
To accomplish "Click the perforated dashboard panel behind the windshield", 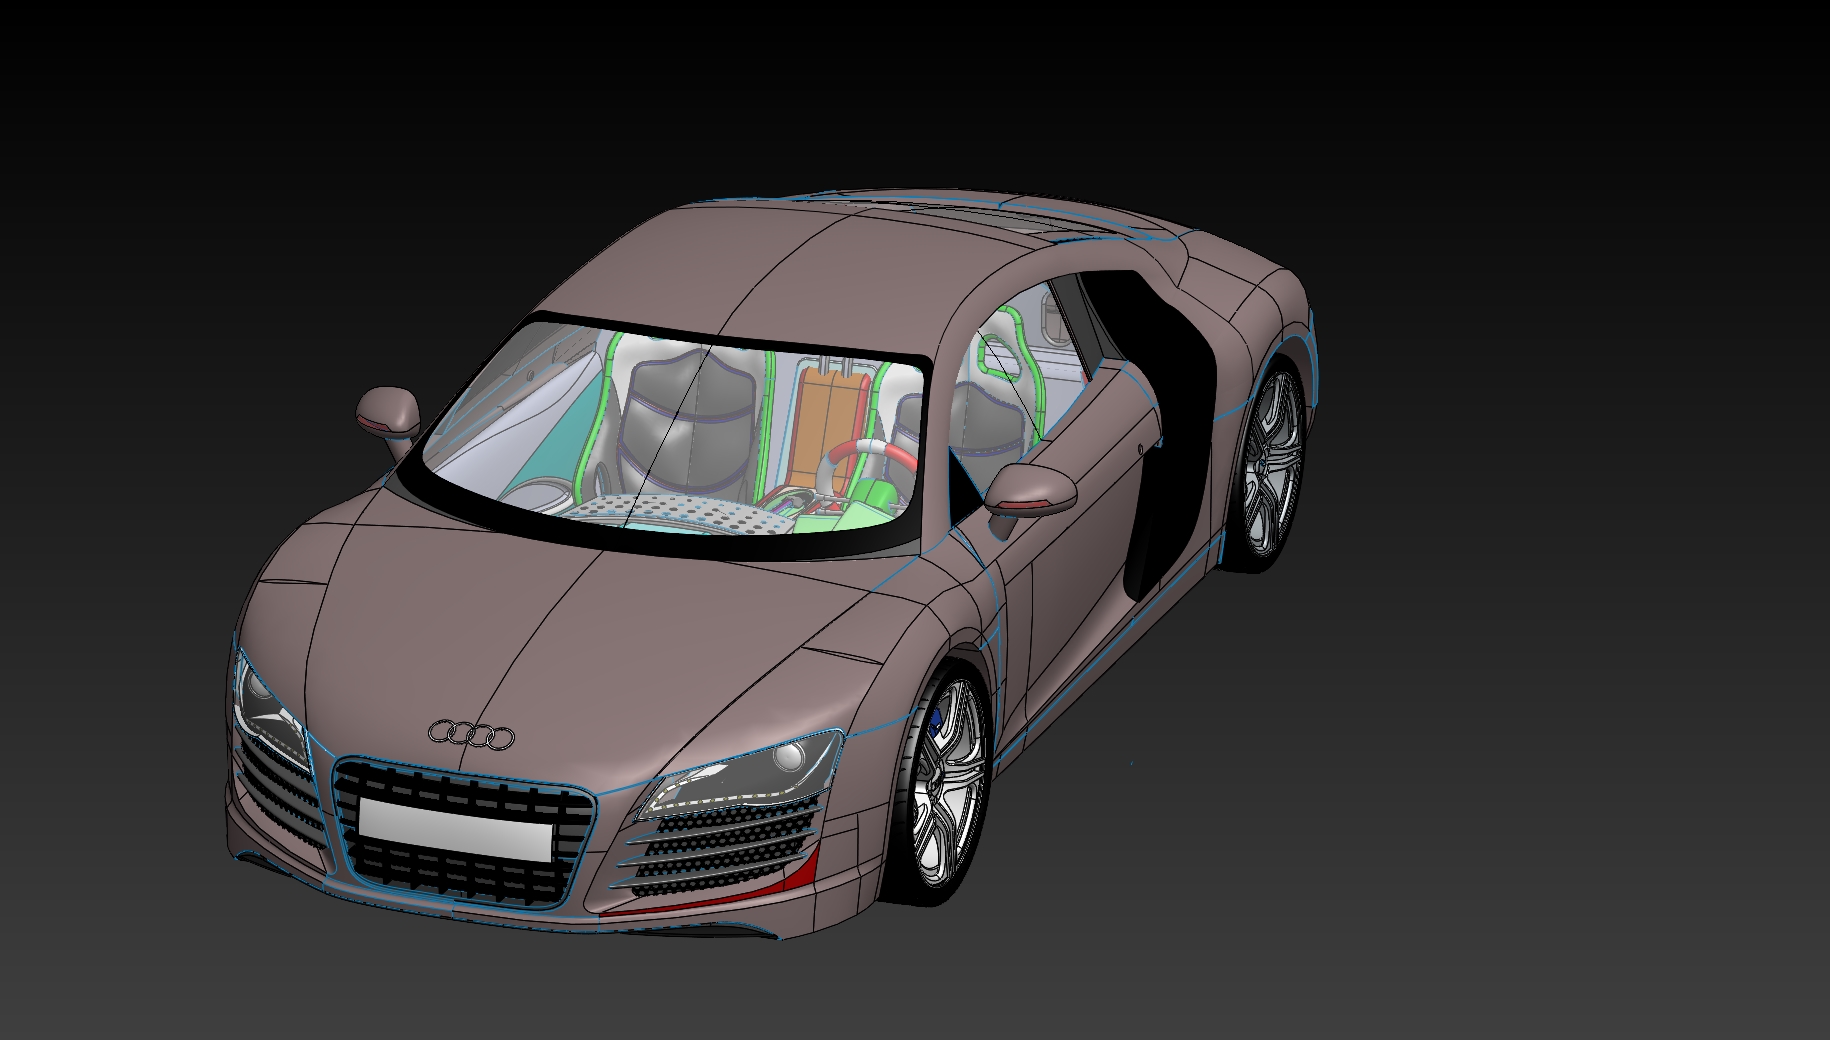I will 680,513.
